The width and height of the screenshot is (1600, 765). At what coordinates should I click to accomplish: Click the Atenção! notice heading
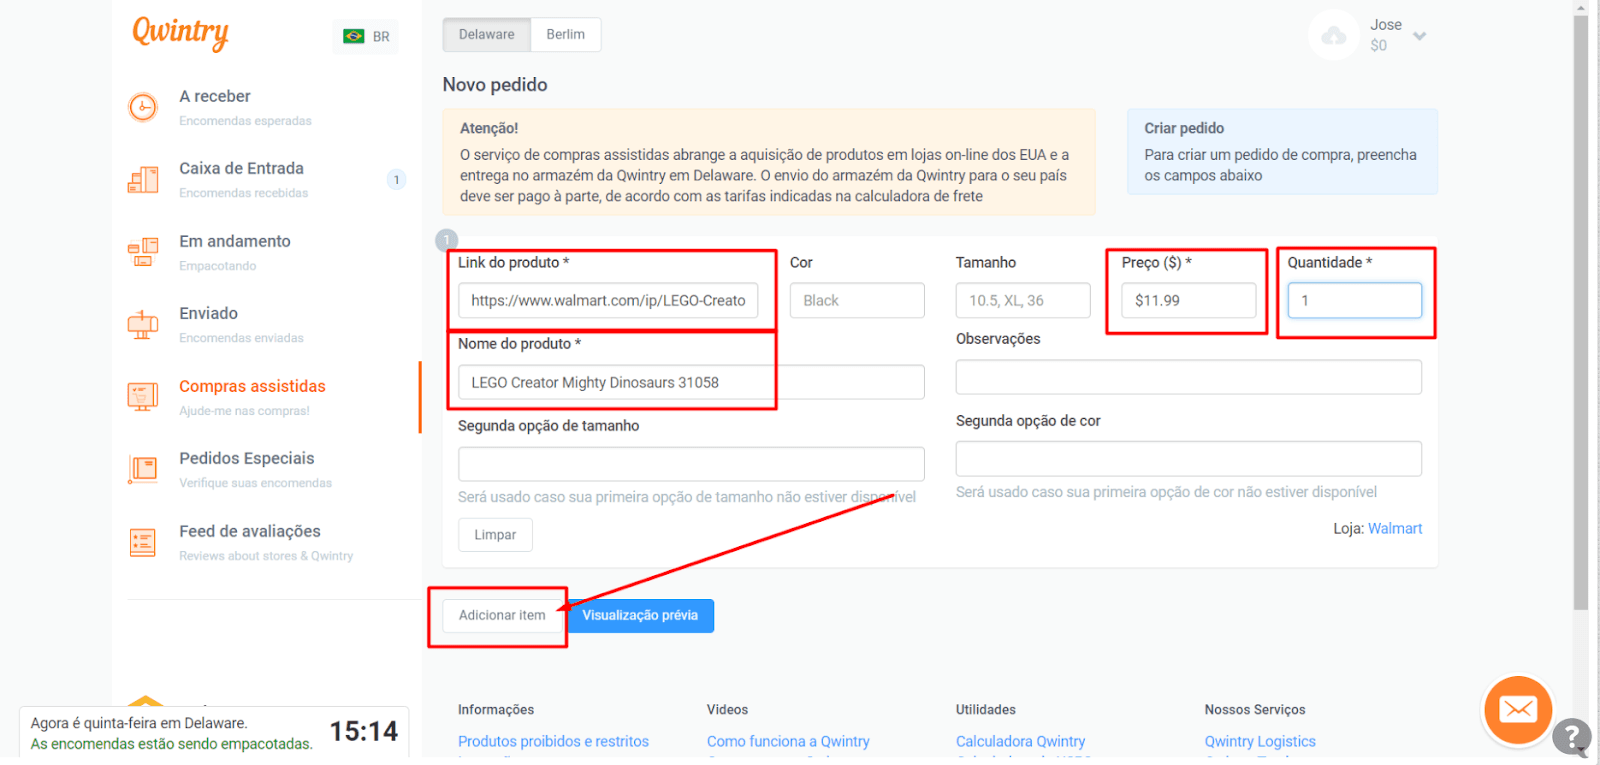point(489,128)
